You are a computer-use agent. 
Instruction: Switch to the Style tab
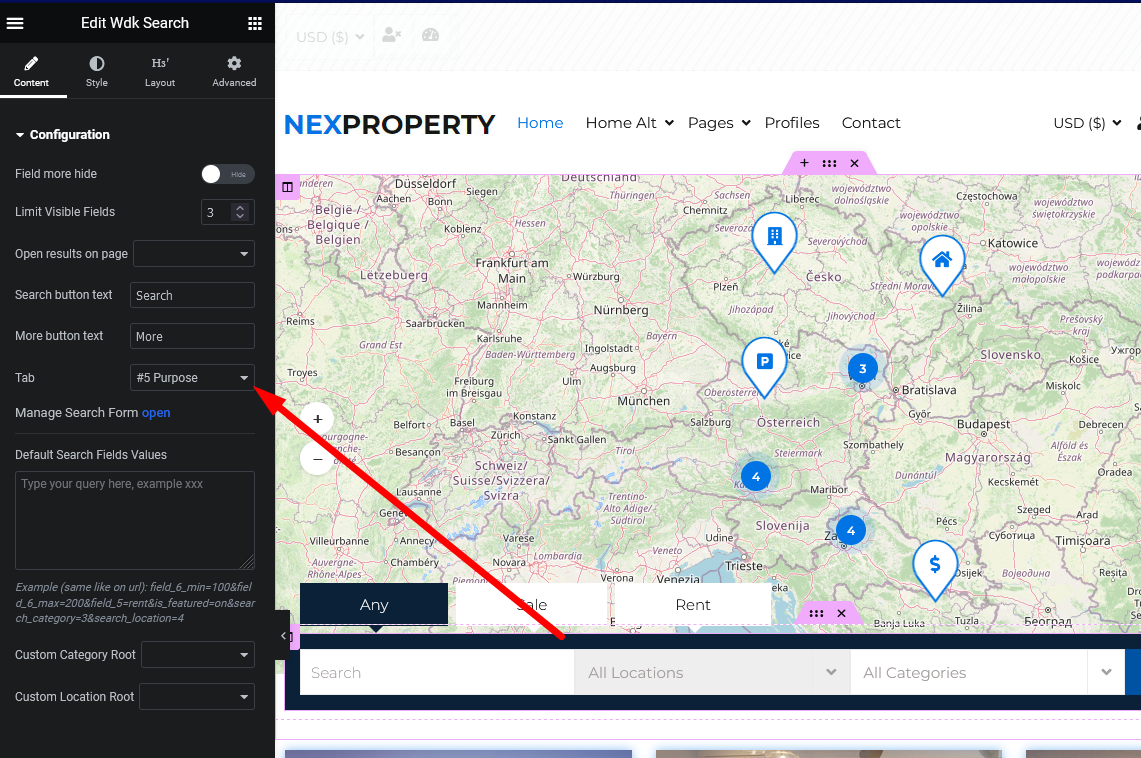pos(96,70)
